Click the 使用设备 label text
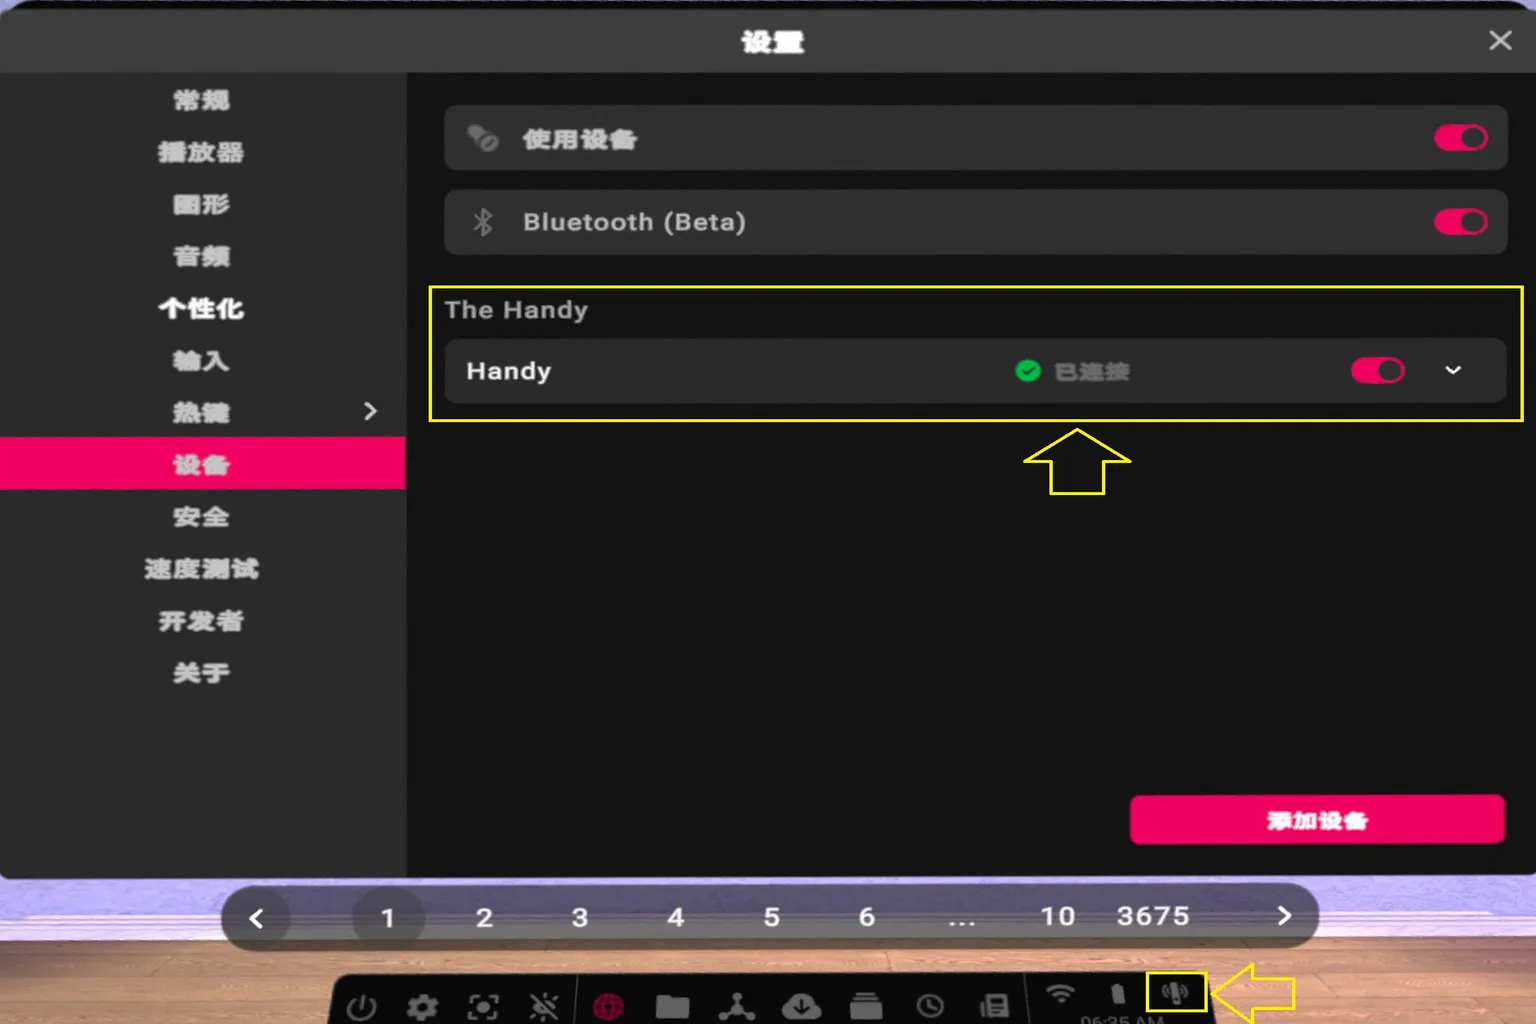The width and height of the screenshot is (1536, 1024). pyautogui.click(x=580, y=139)
